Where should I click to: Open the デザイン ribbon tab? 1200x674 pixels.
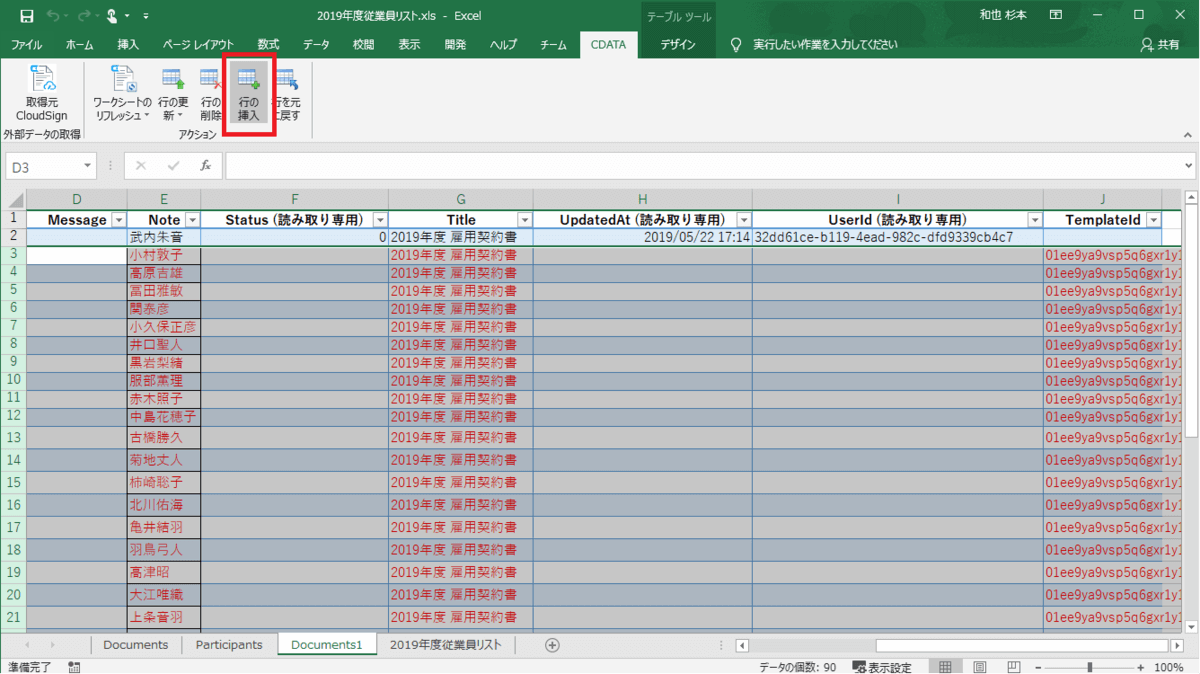[678, 45]
